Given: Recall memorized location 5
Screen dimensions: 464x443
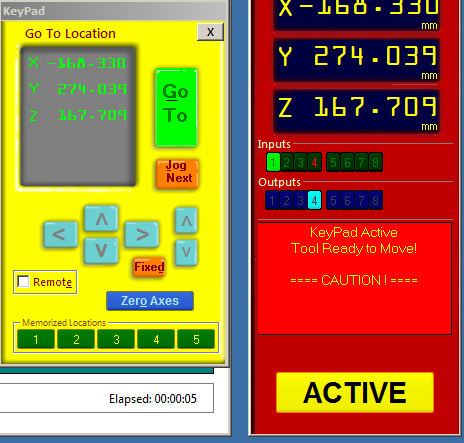Looking at the screenshot, I should click(x=196, y=339).
